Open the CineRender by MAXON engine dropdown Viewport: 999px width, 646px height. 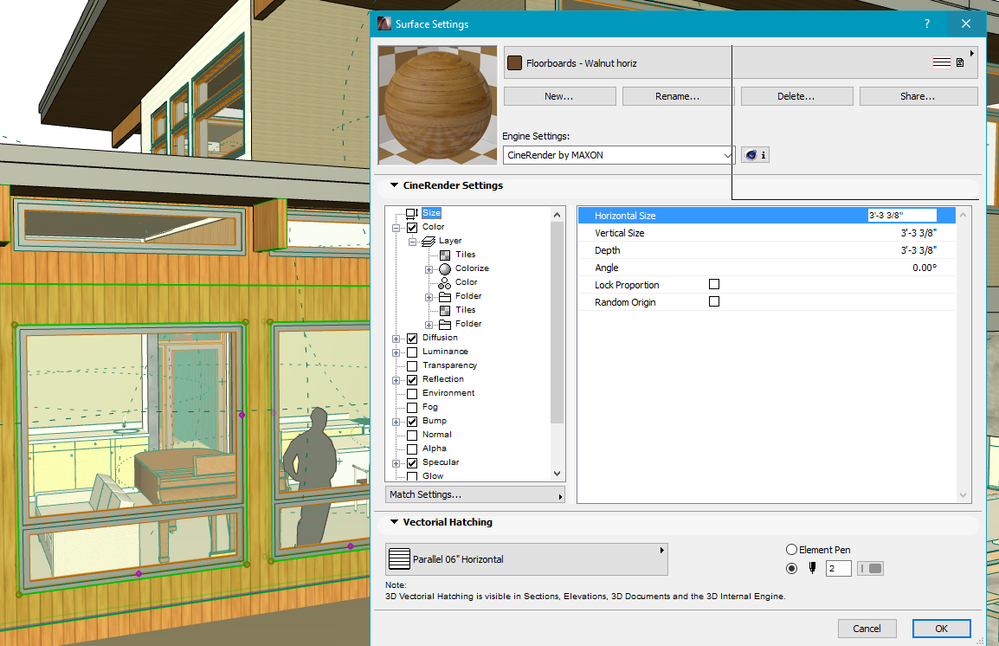point(619,155)
